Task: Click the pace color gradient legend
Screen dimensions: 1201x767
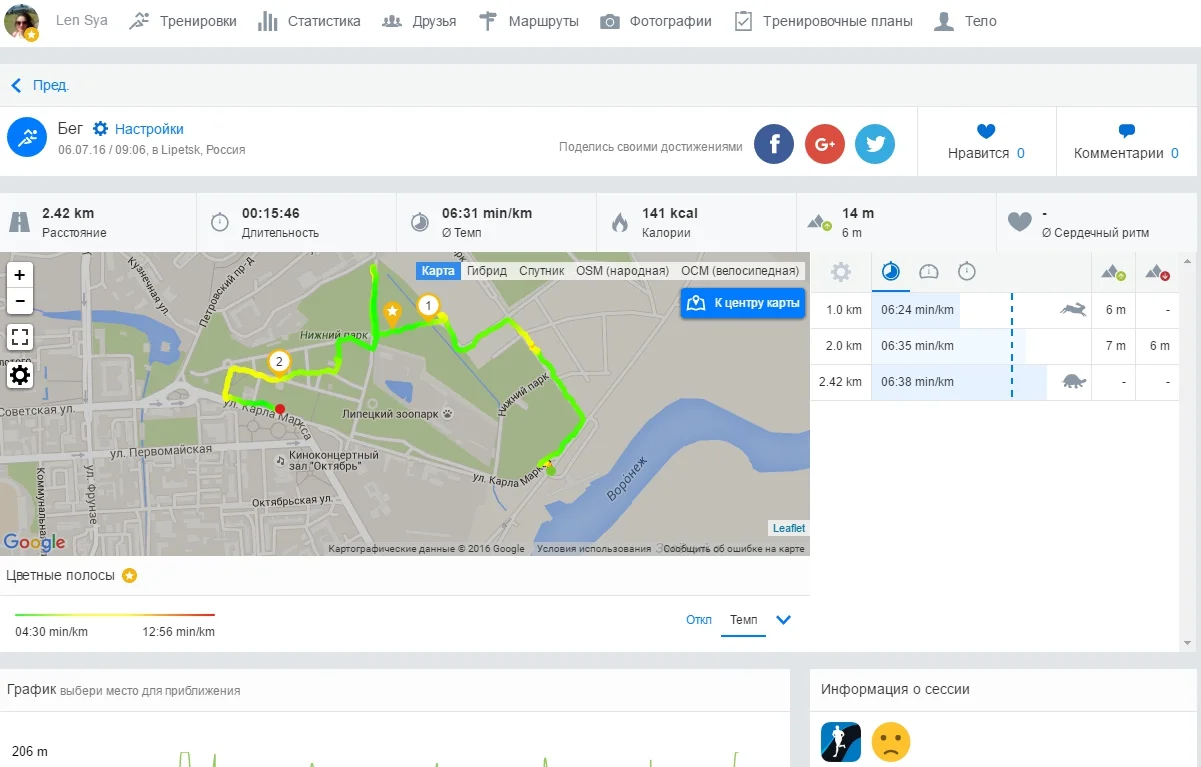Action: pos(115,615)
